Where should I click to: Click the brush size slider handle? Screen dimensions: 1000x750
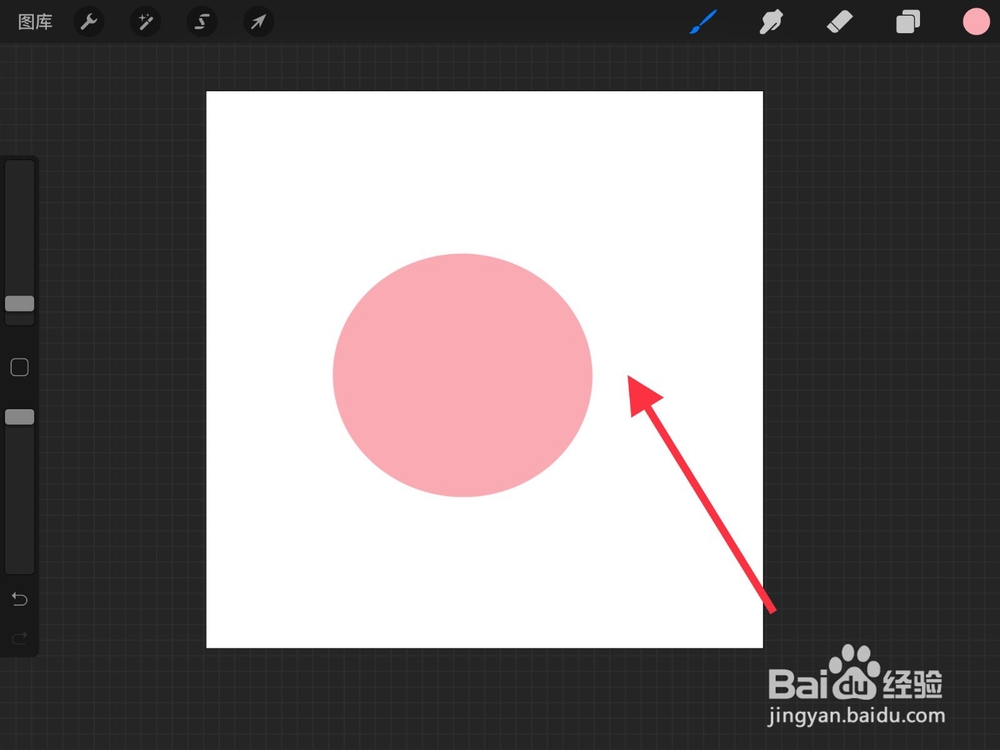(20, 304)
